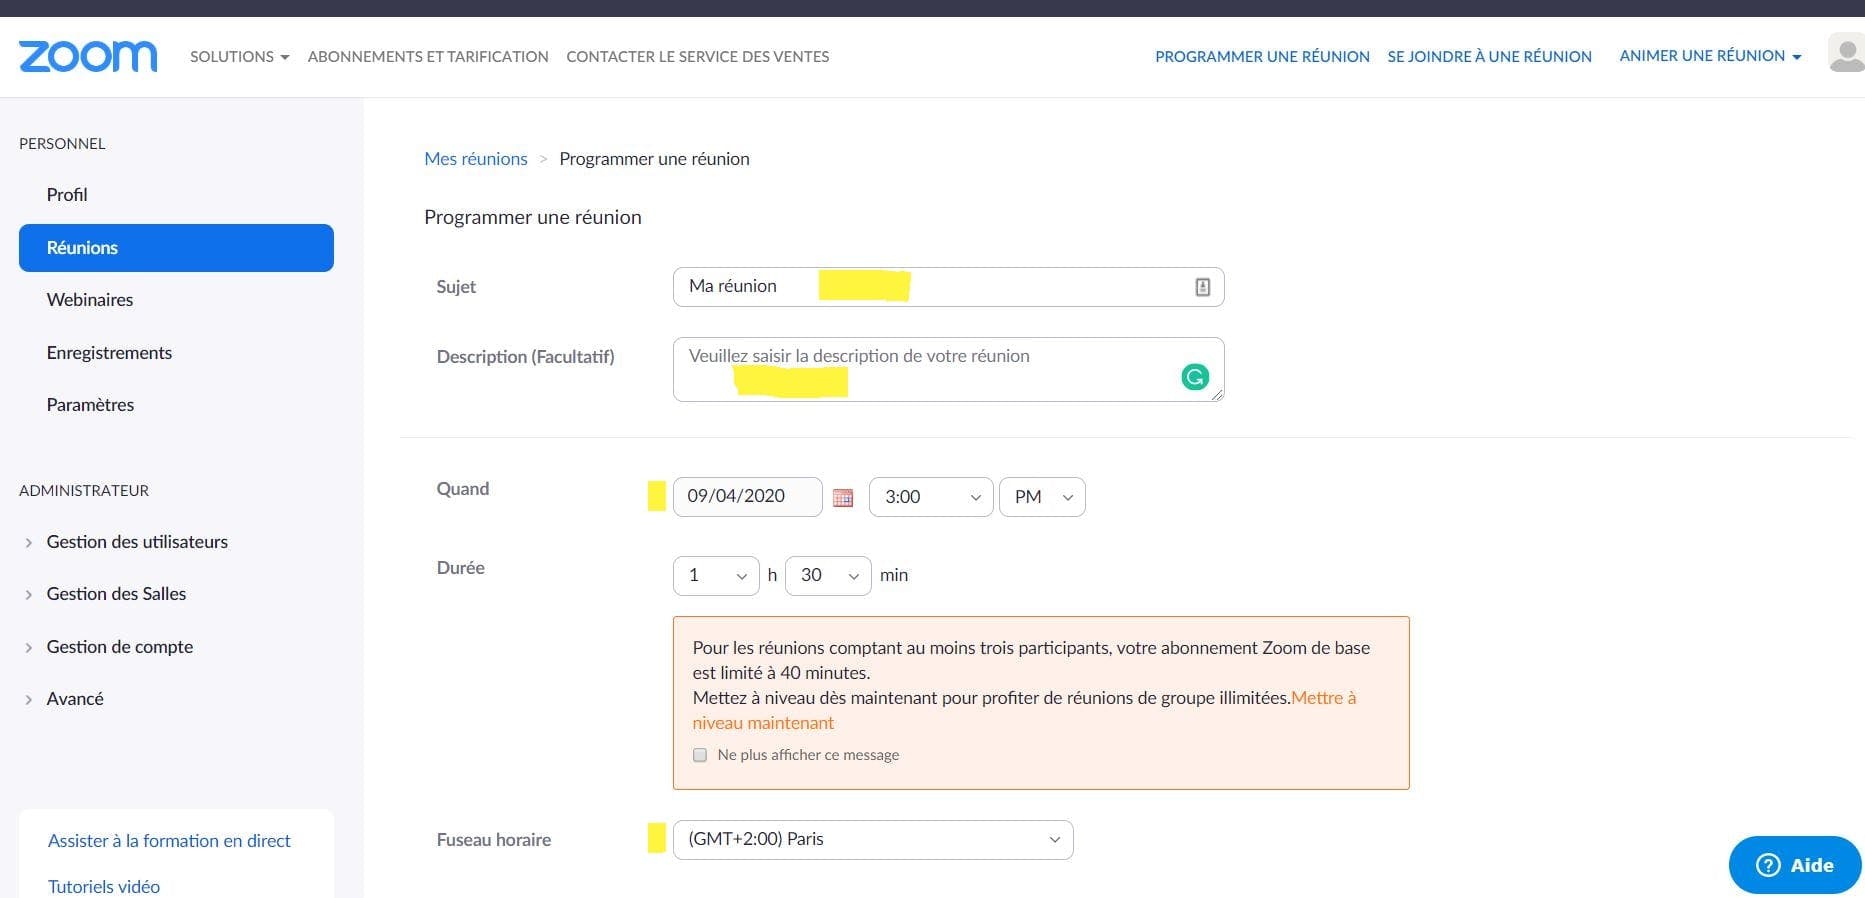Go to Profil in sidebar

pos(67,195)
